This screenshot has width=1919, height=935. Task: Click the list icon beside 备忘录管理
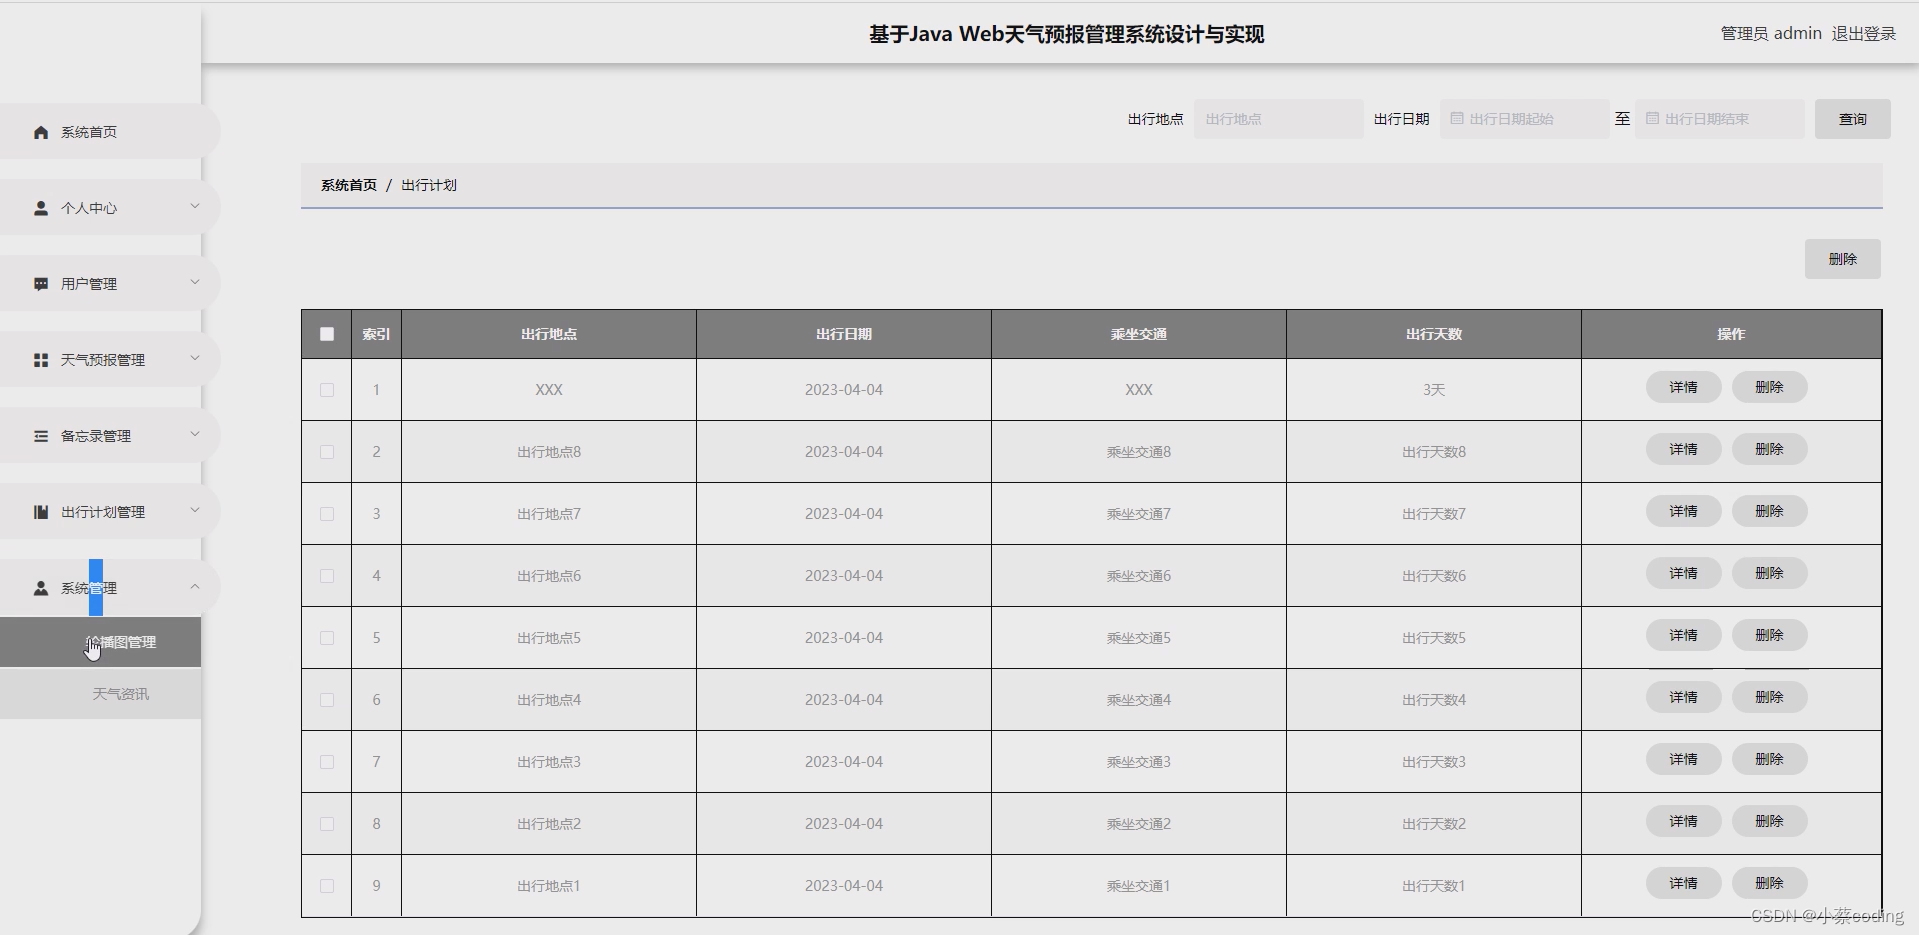point(41,436)
